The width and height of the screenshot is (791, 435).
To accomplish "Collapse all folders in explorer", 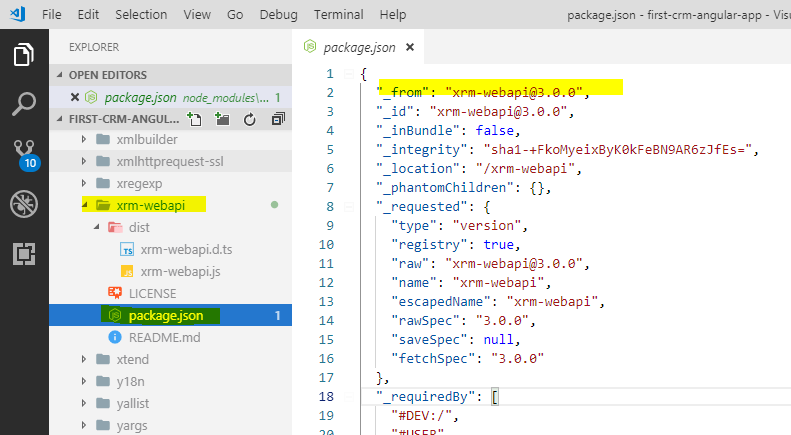I will (276, 119).
